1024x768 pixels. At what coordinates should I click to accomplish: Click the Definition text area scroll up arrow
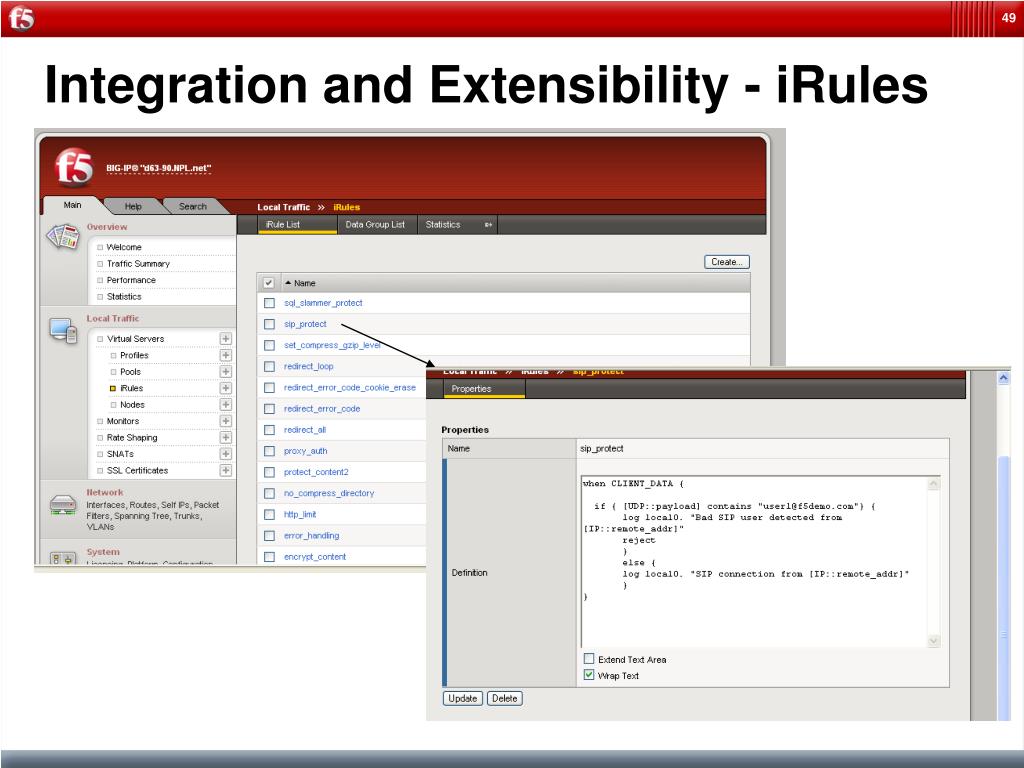click(933, 484)
